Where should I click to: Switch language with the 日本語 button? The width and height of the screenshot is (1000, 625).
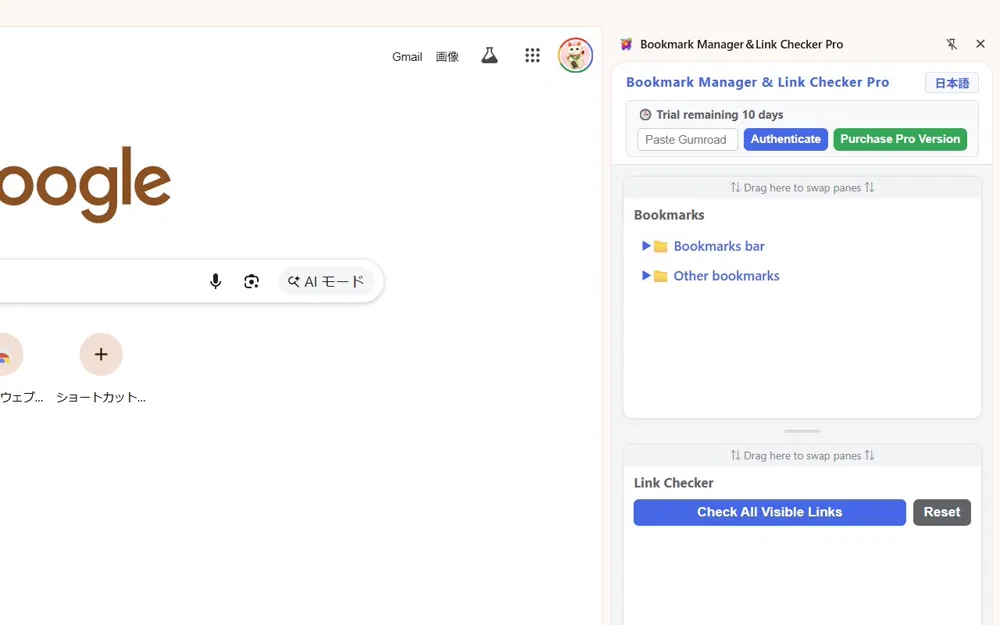[x=951, y=83]
